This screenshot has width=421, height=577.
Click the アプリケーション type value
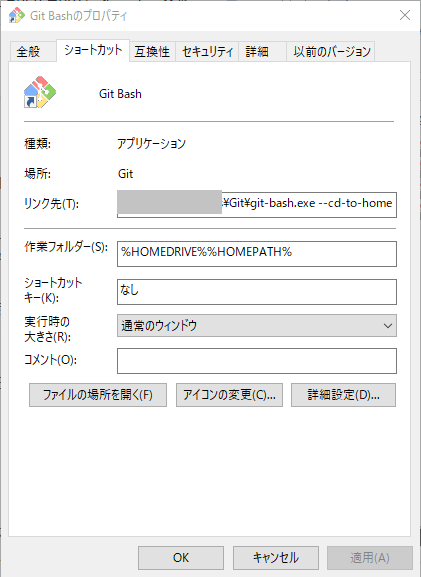152,143
